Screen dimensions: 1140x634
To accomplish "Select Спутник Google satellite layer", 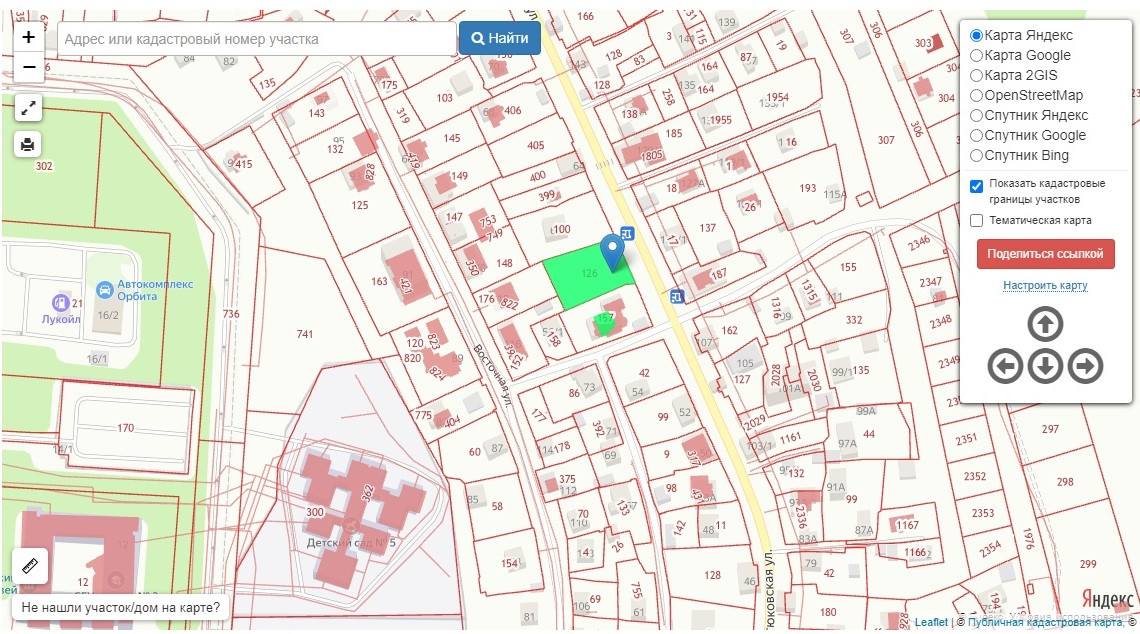I will (x=976, y=135).
